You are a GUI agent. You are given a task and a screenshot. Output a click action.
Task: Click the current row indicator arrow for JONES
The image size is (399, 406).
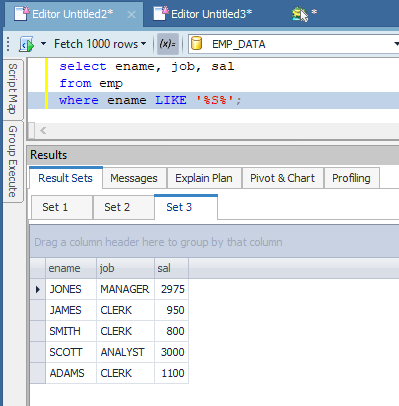(x=38, y=289)
